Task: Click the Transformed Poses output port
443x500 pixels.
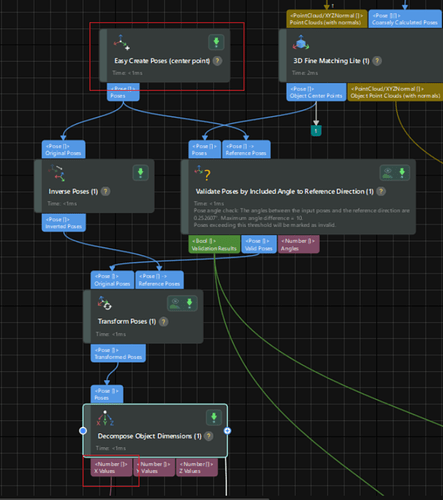Action: (x=118, y=353)
